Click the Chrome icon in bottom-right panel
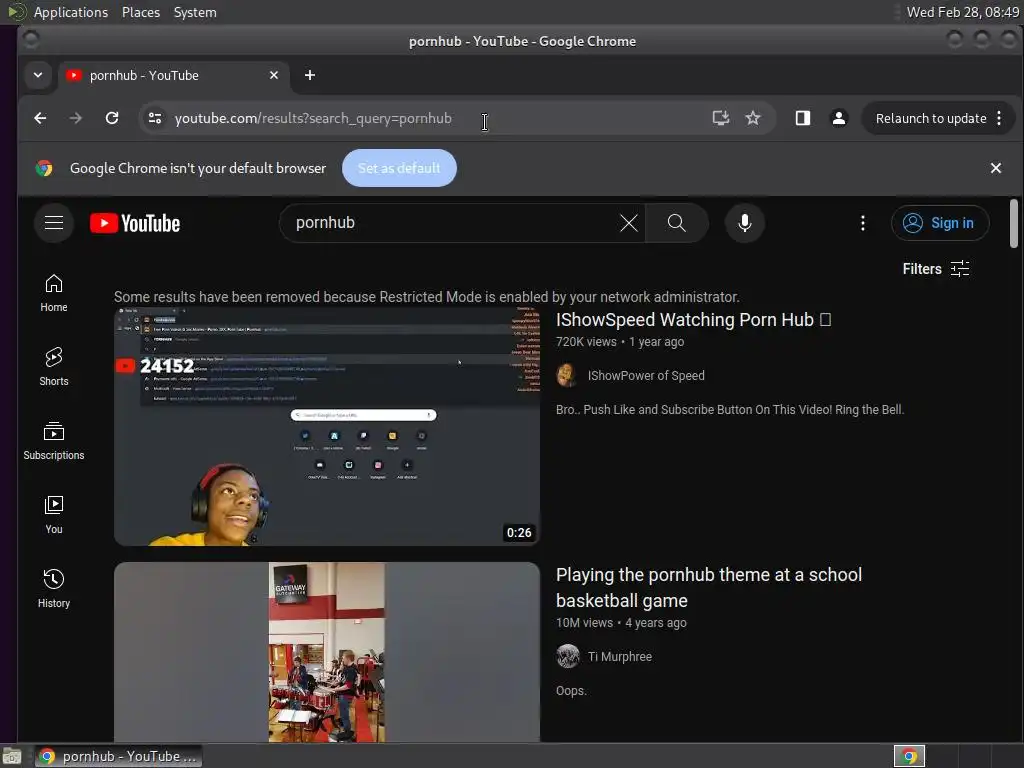 tap(909, 756)
